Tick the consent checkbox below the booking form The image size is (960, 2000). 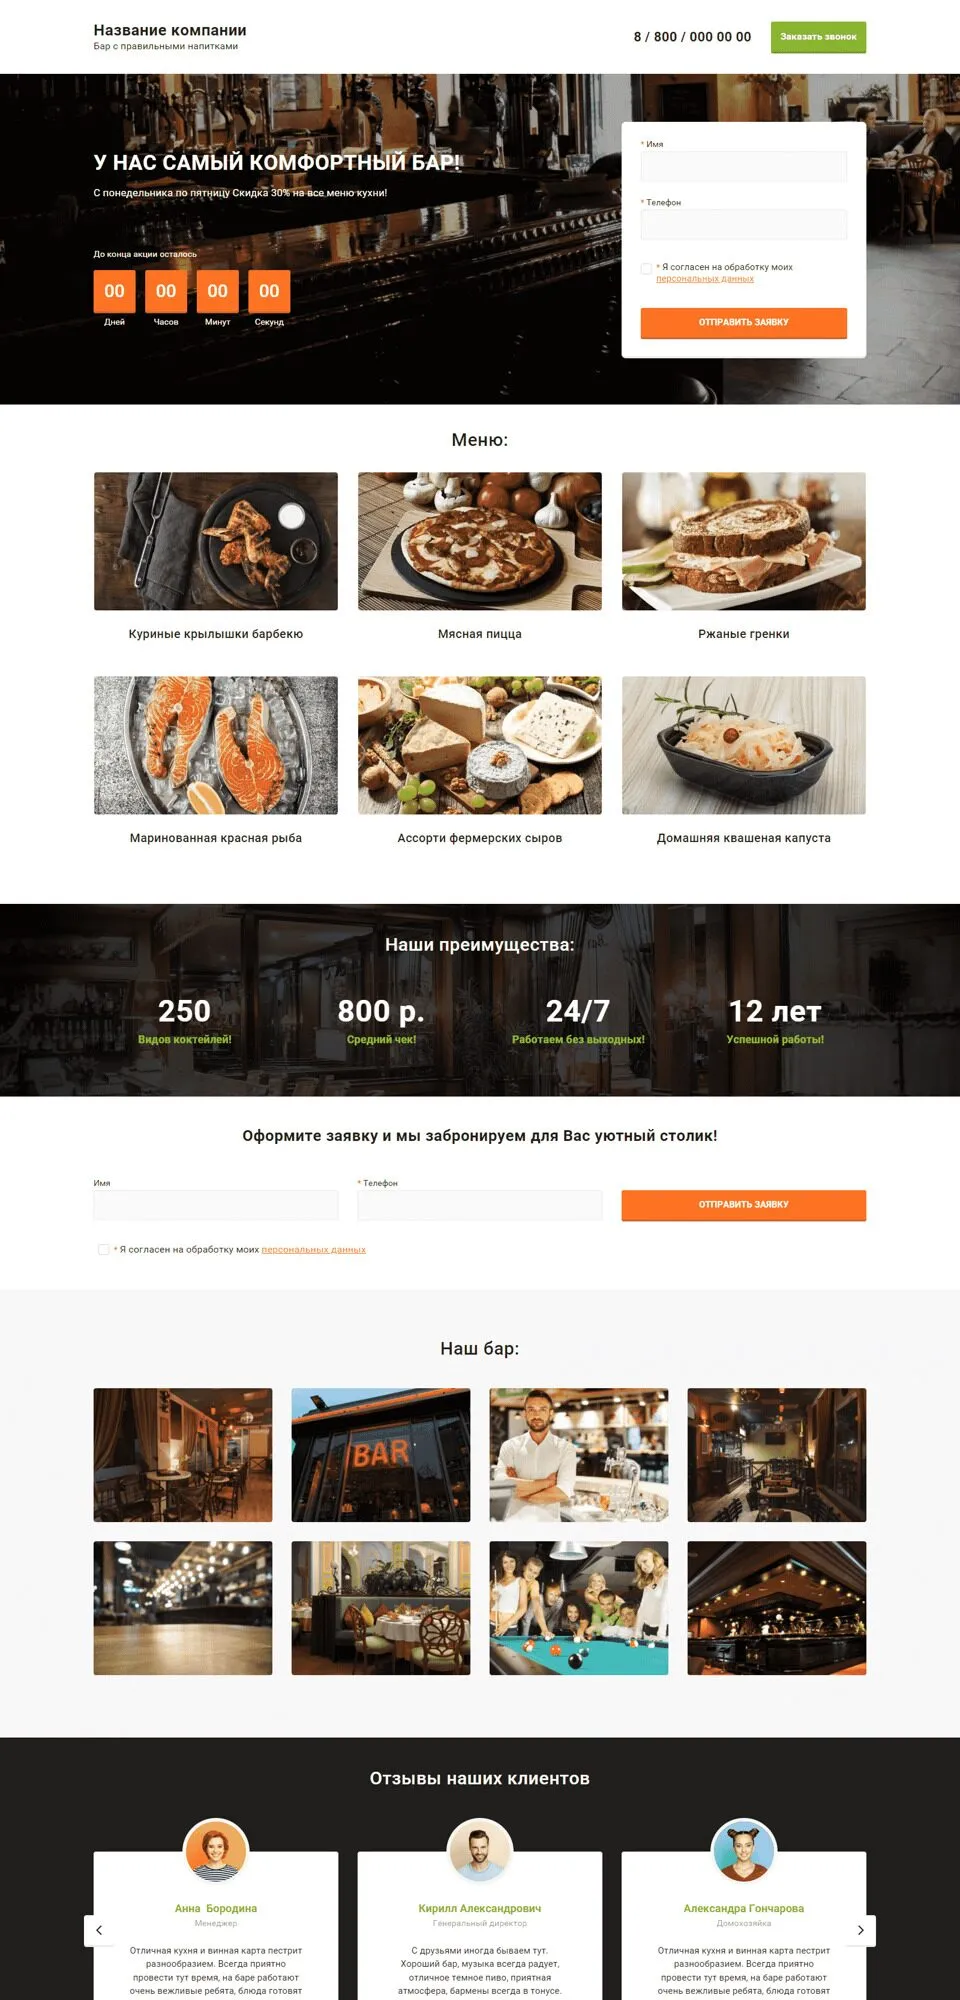click(103, 1249)
